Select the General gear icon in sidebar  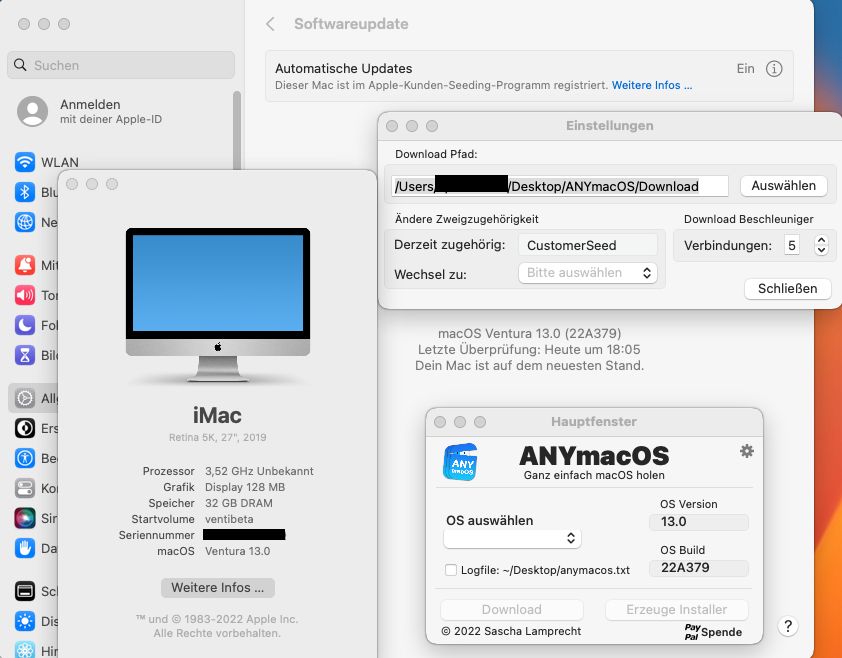(x=25, y=398)
